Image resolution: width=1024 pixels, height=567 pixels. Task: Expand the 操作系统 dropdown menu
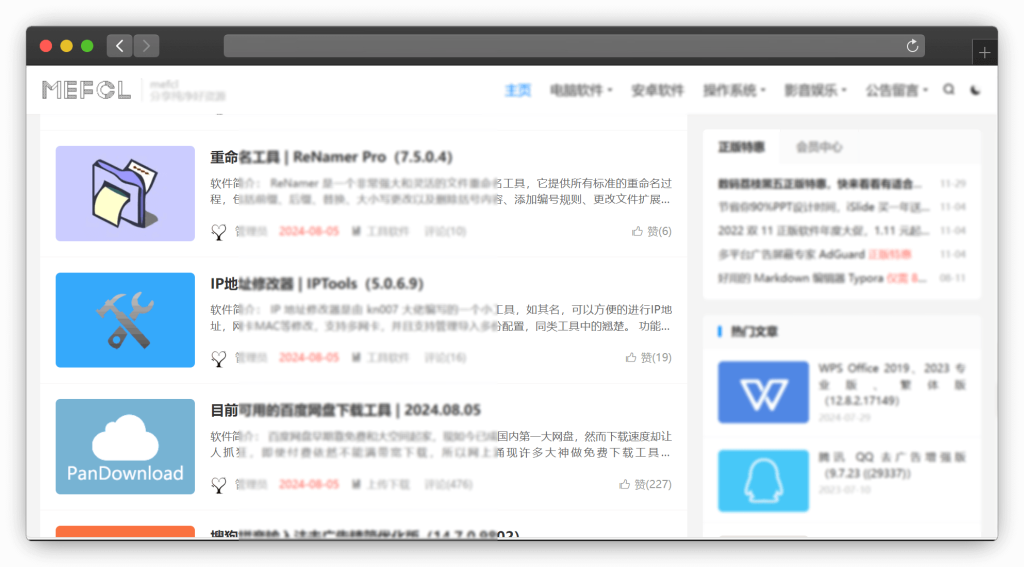734,90
